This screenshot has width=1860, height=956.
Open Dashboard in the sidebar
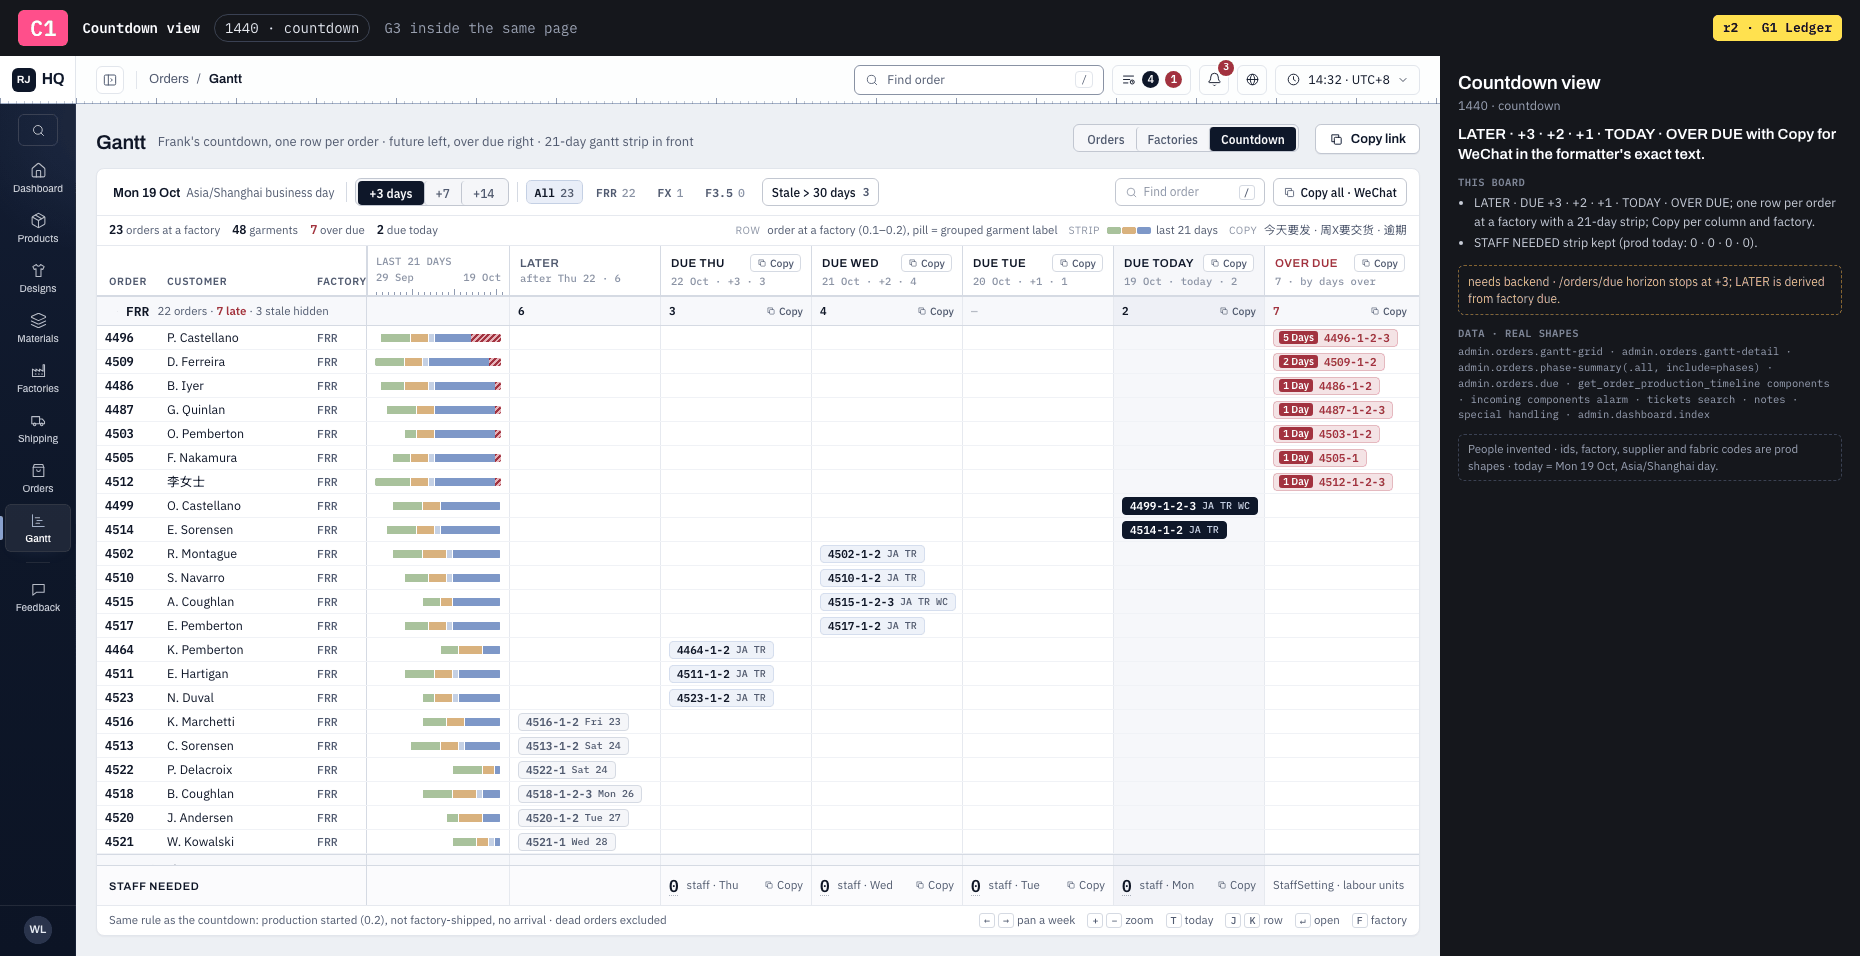[38, 178]
